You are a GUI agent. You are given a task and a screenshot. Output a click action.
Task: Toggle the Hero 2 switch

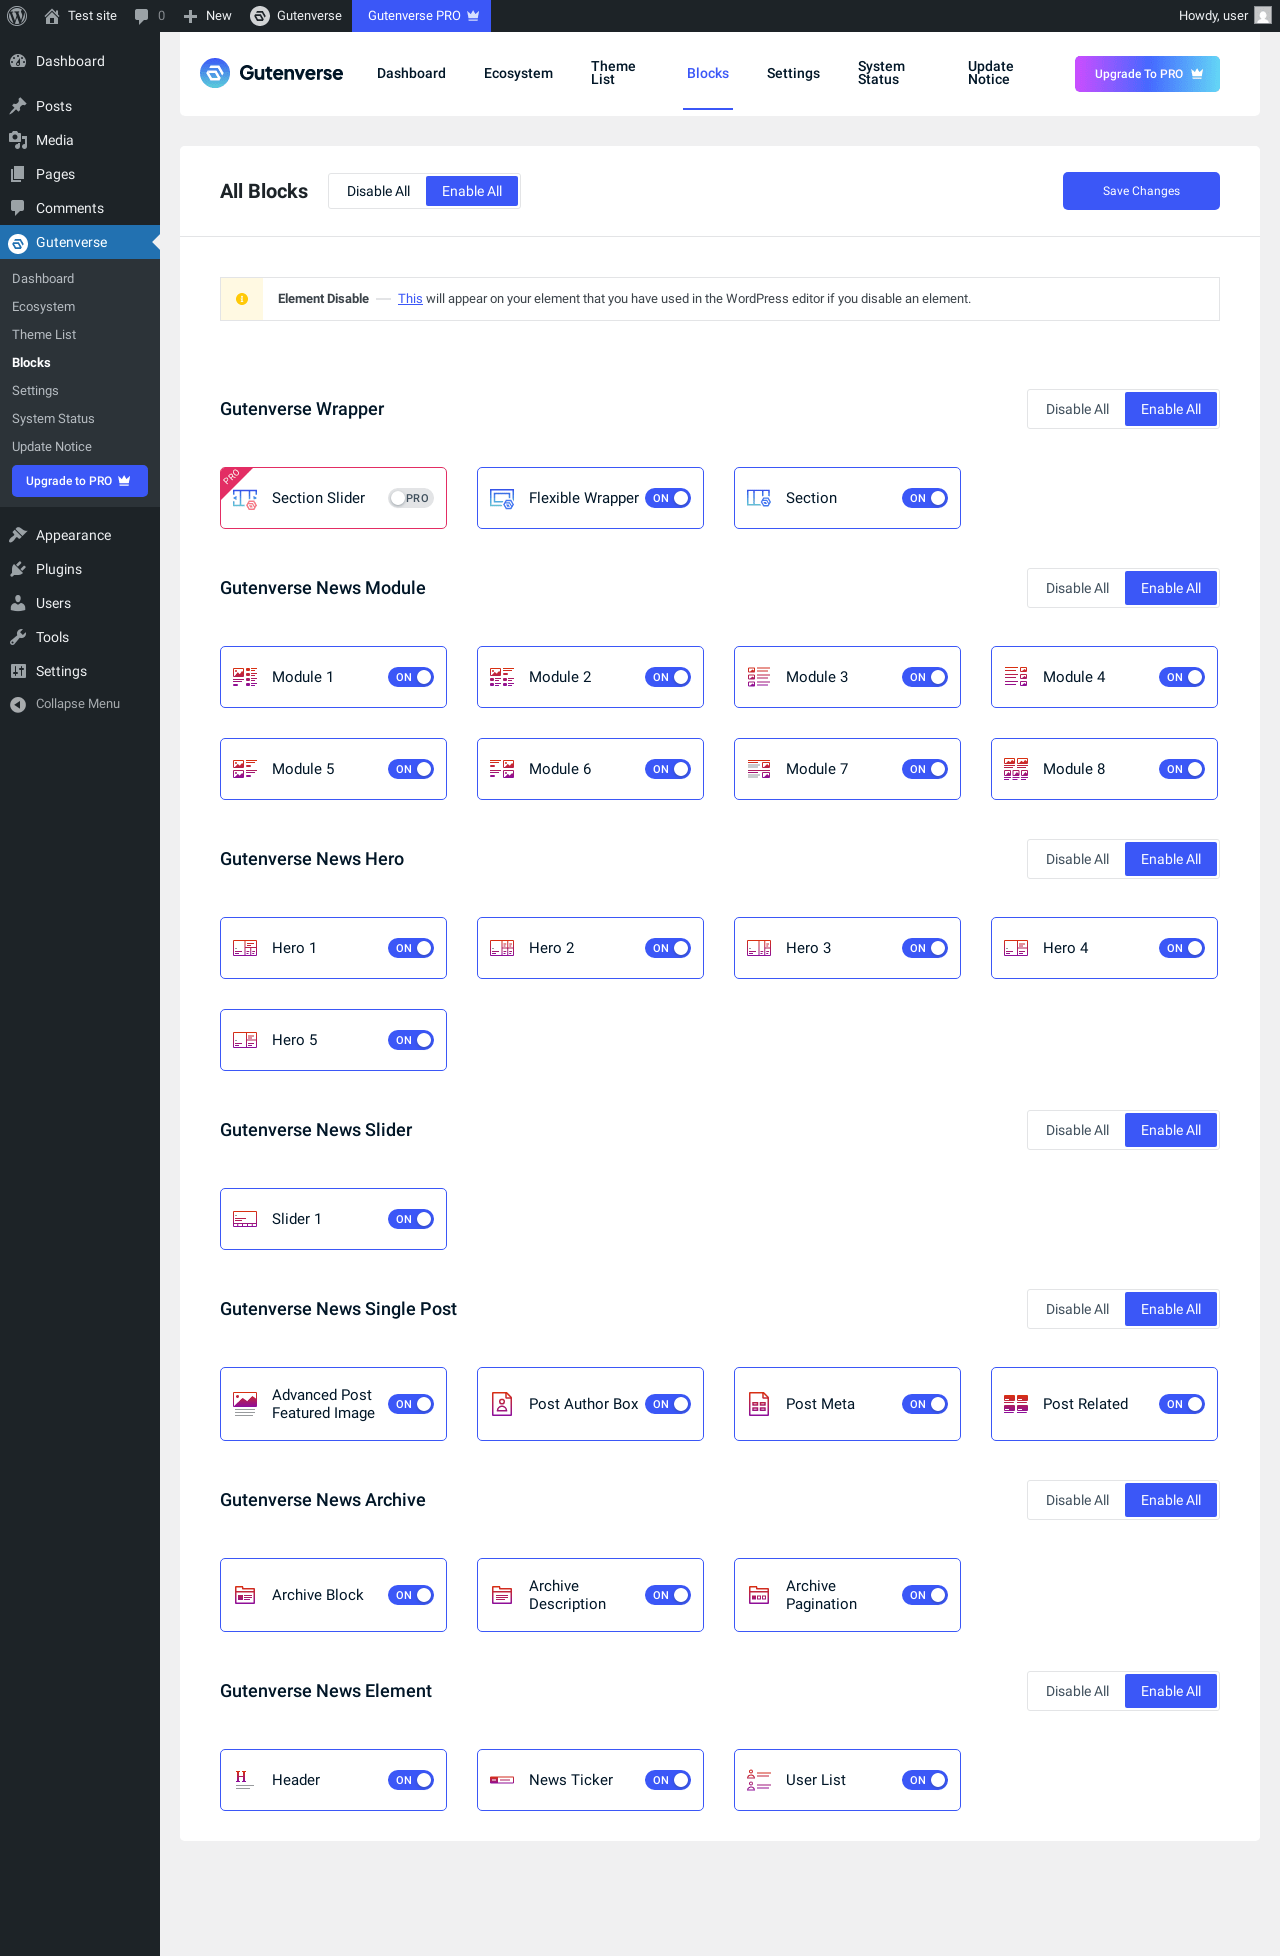click(668, 948)
